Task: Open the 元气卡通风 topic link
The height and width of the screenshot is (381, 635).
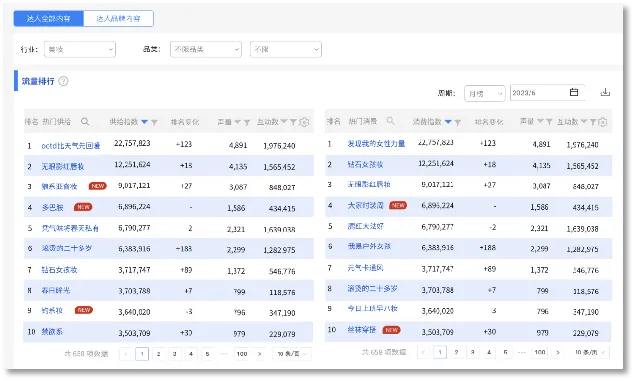Action: click(365, 268)
